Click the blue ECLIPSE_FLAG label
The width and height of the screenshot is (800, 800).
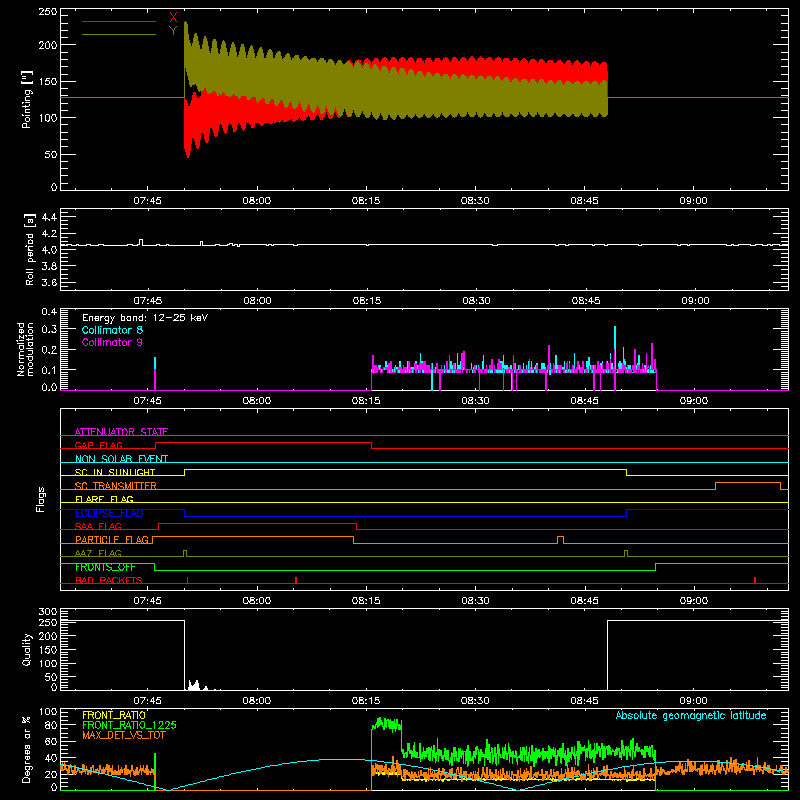(109, 513)
